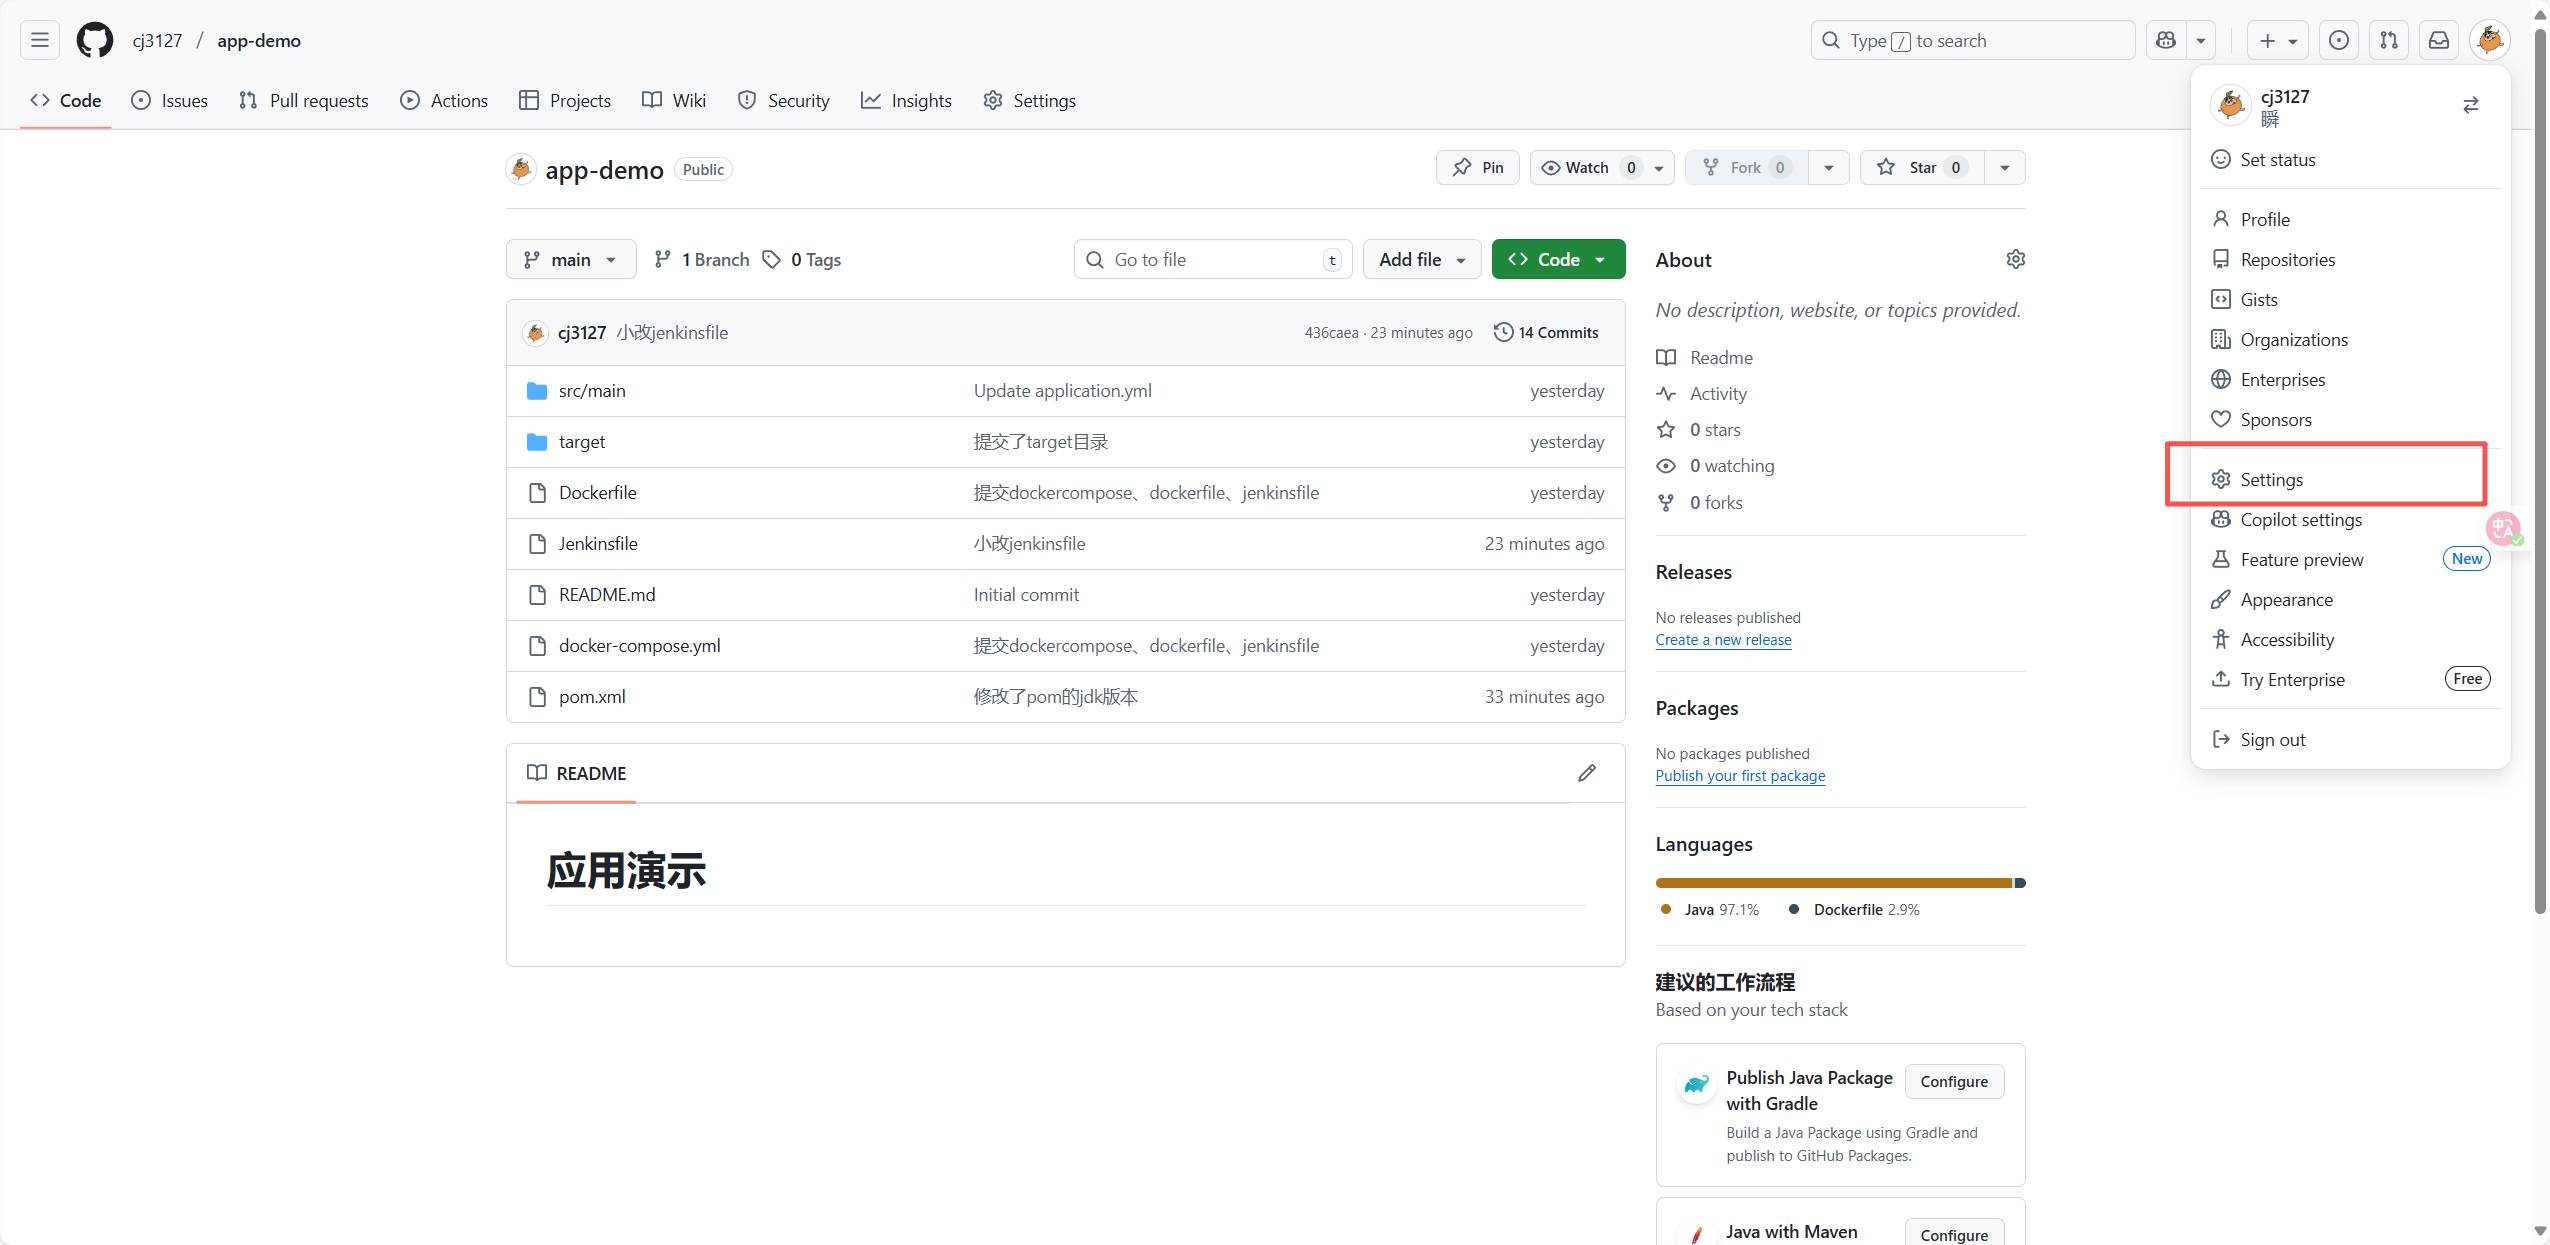The width and height of the screenshot is (2550, 1245).
Task: Open the 14 Commits history
Action: [x=1546, y=333]
